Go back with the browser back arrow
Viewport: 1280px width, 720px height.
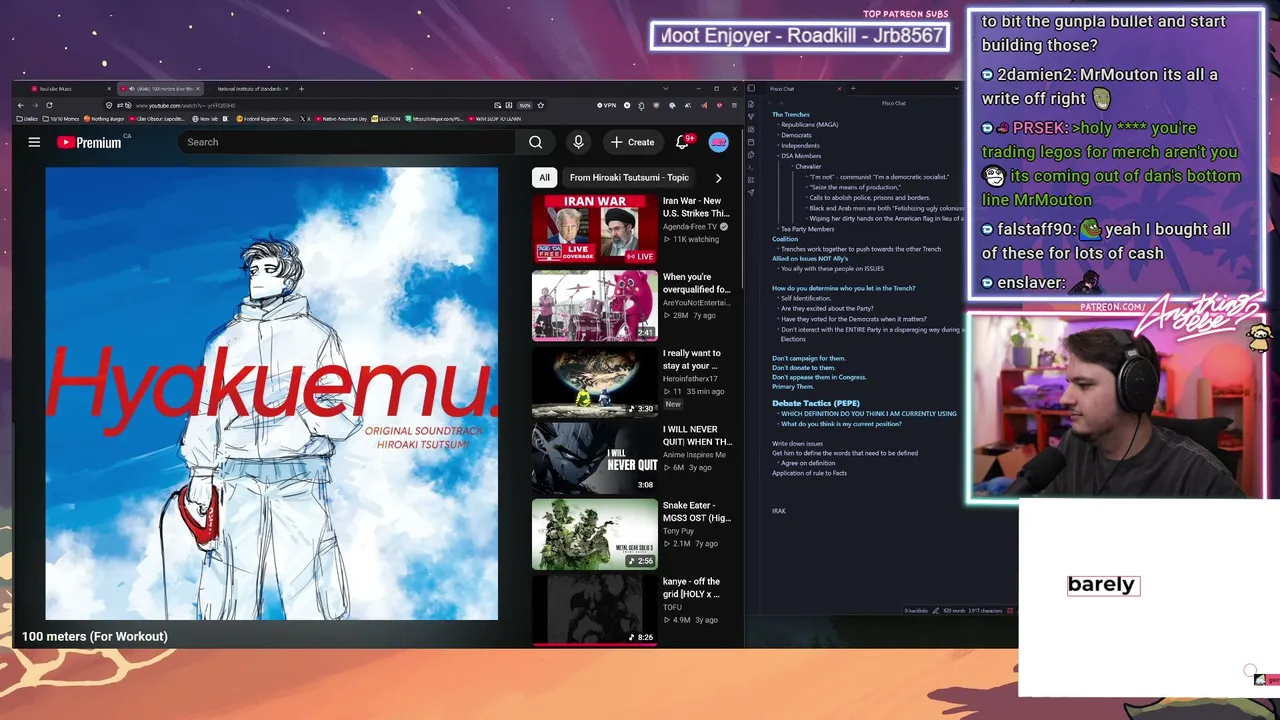tap(21, 105)
